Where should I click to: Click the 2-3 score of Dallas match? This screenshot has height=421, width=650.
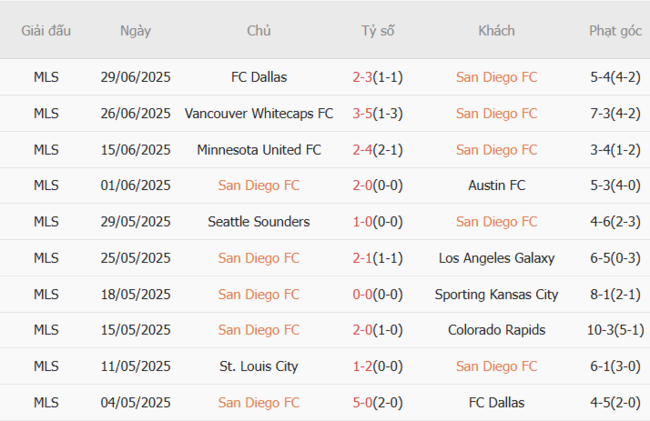362,77
